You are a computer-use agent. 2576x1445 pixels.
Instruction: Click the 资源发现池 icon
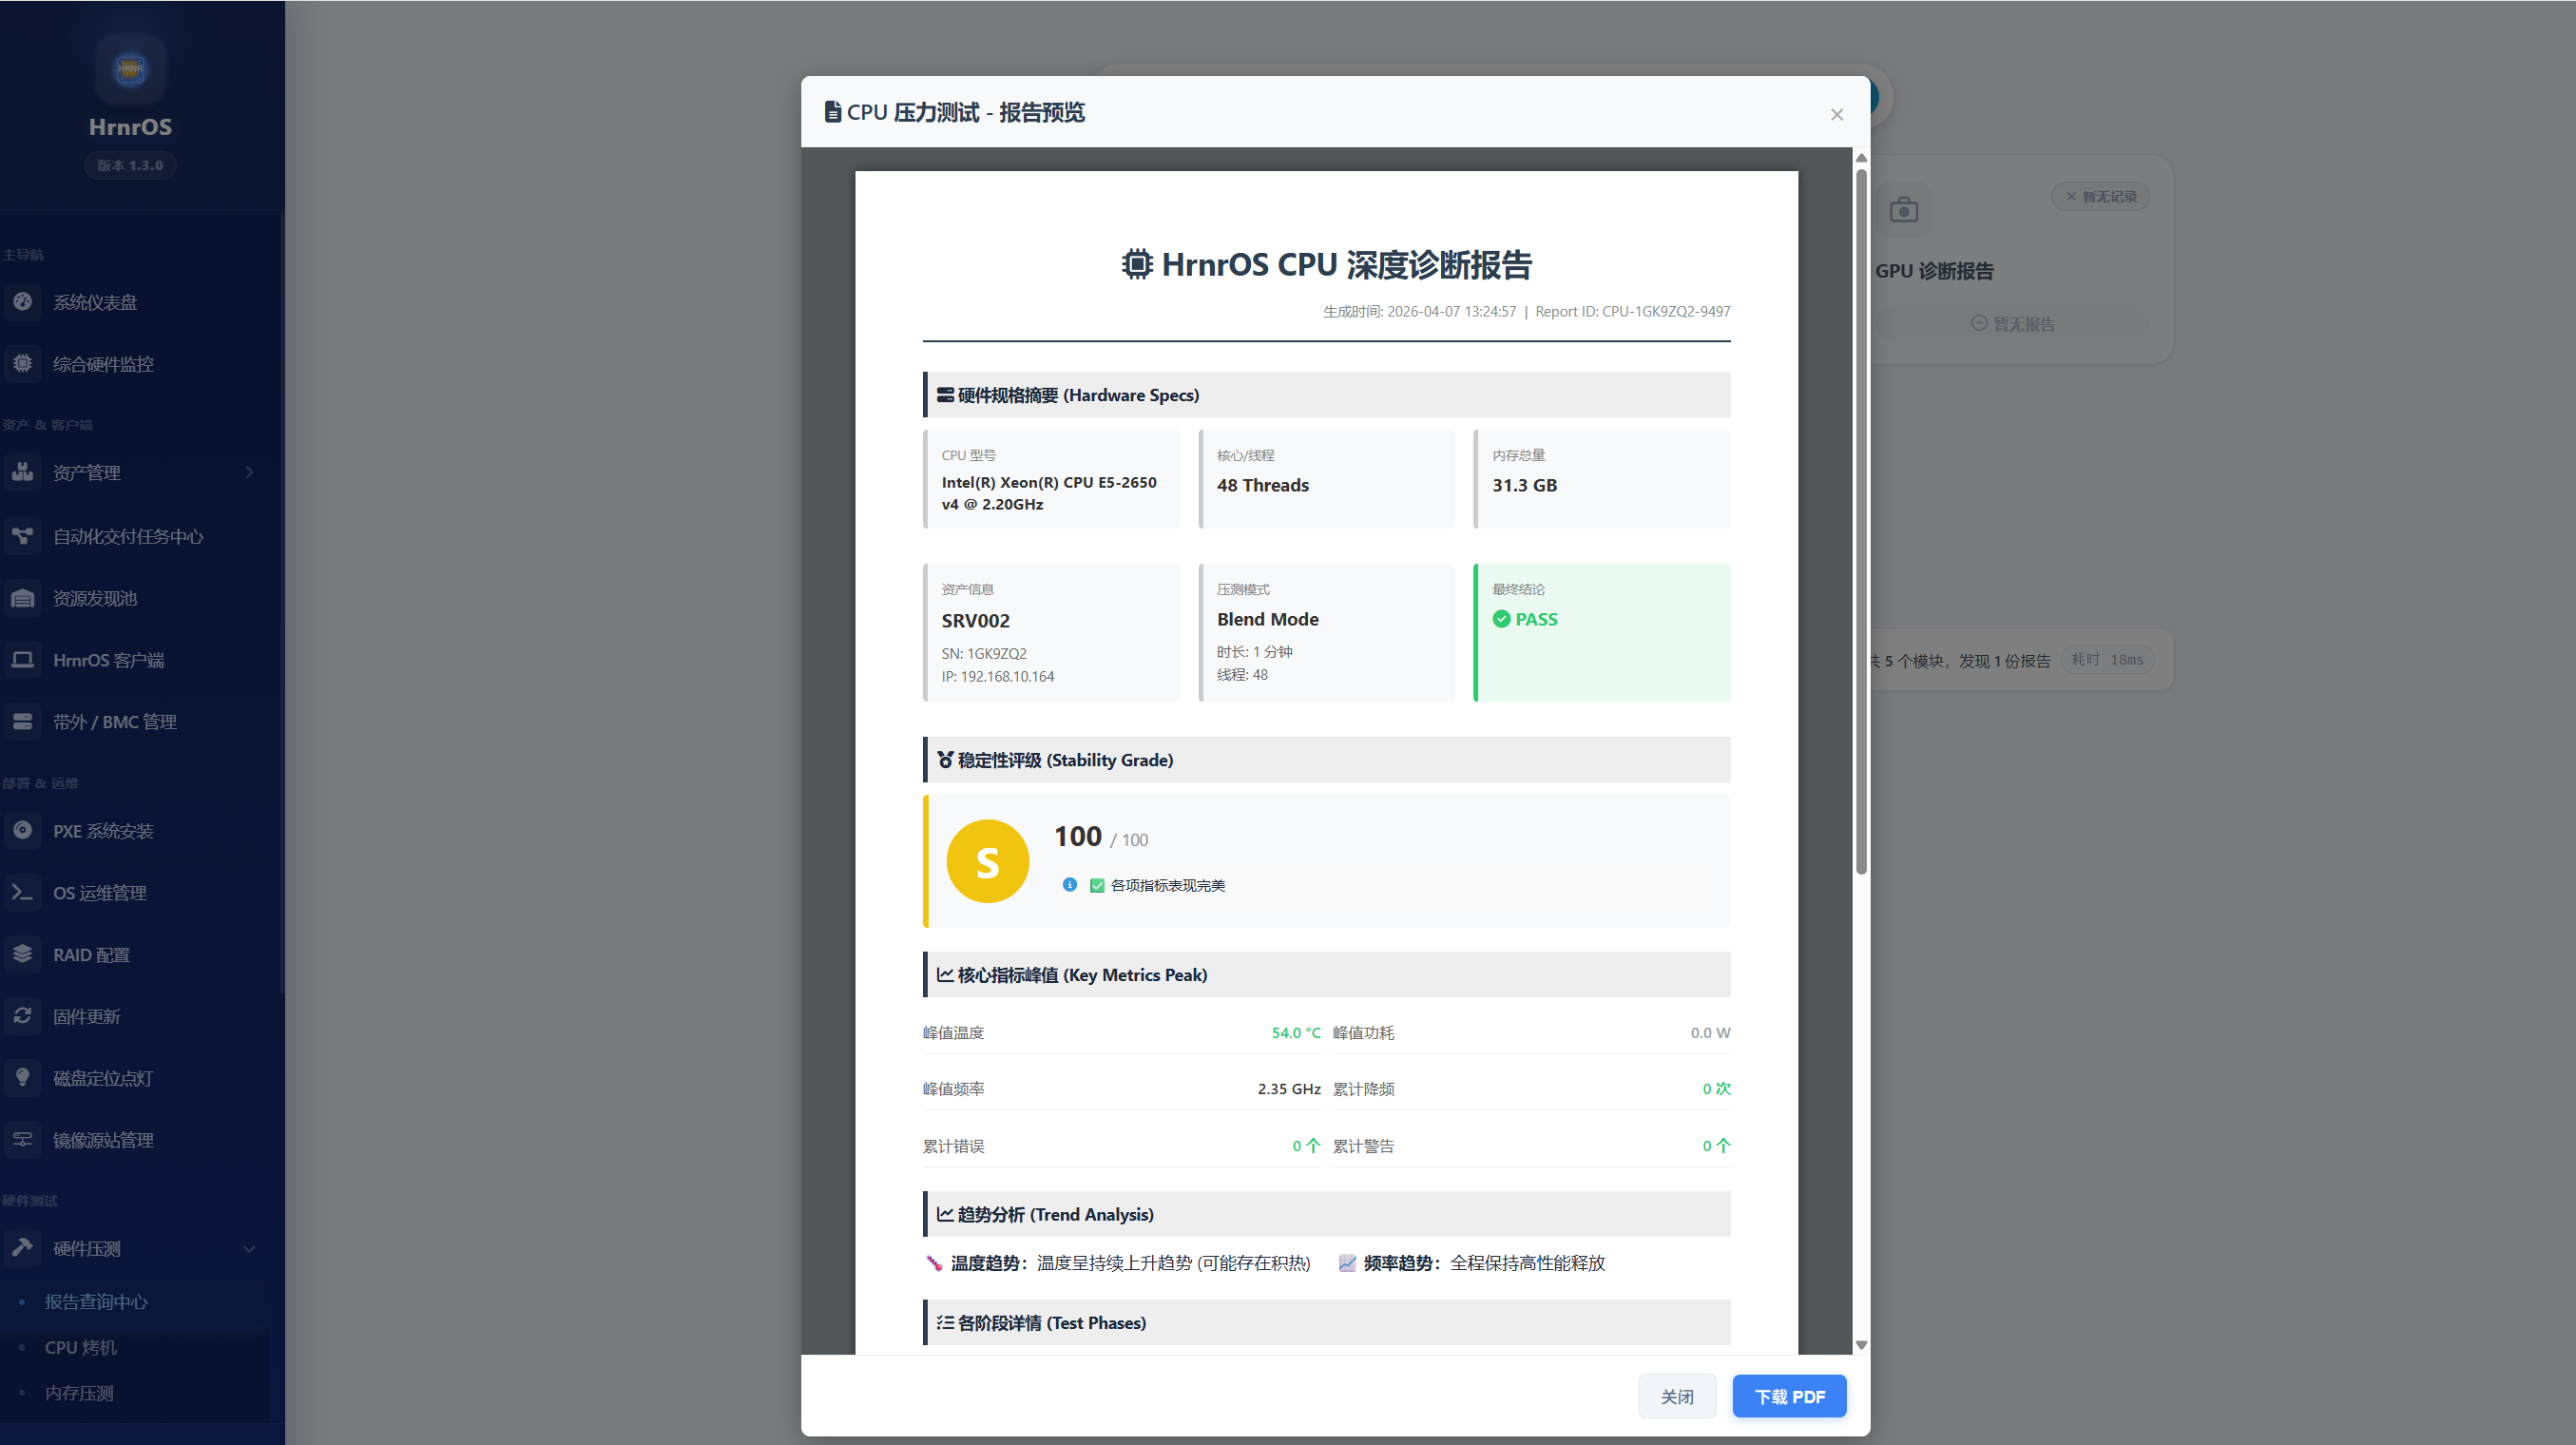click(23, 597)
